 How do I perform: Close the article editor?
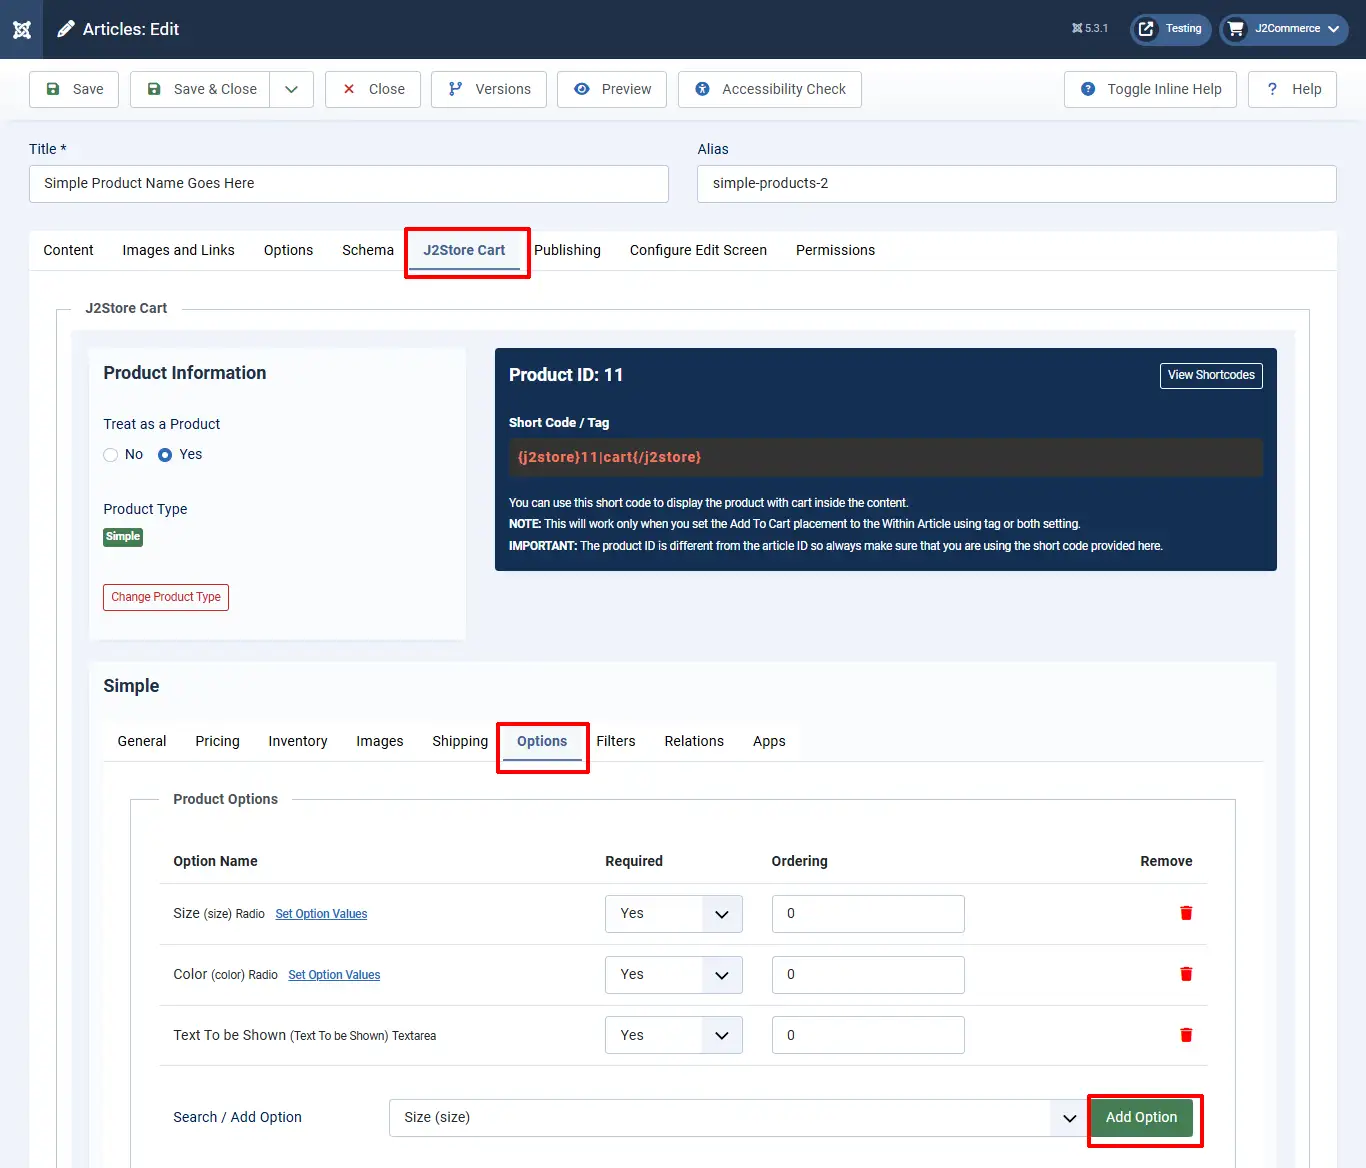373,89
